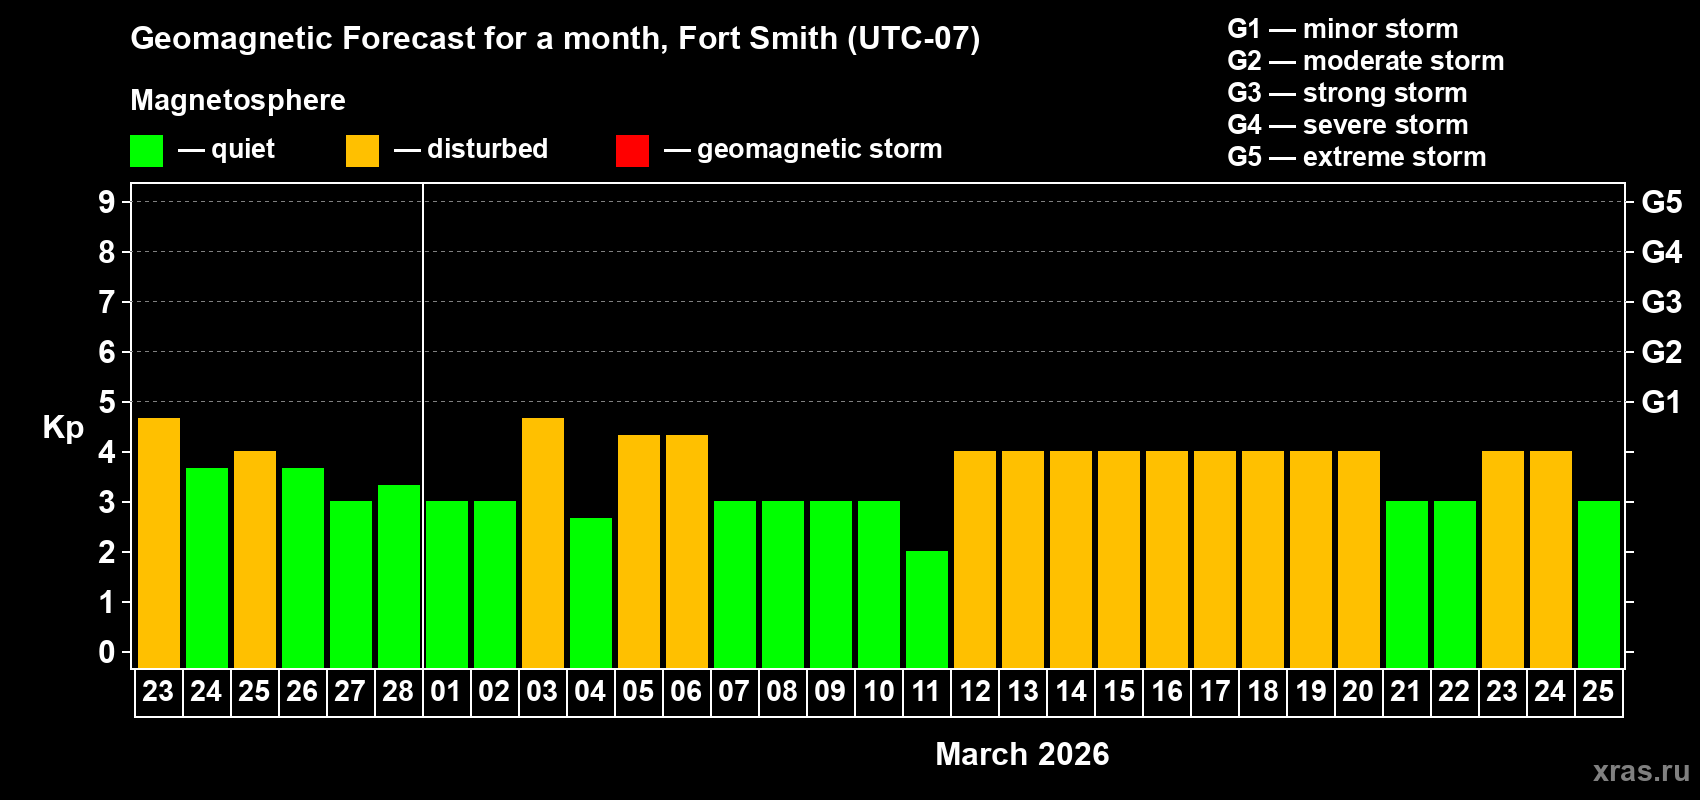Click the 'G2 — moderate storm' legend text

pyautogui.click(x=1366, y=61)
